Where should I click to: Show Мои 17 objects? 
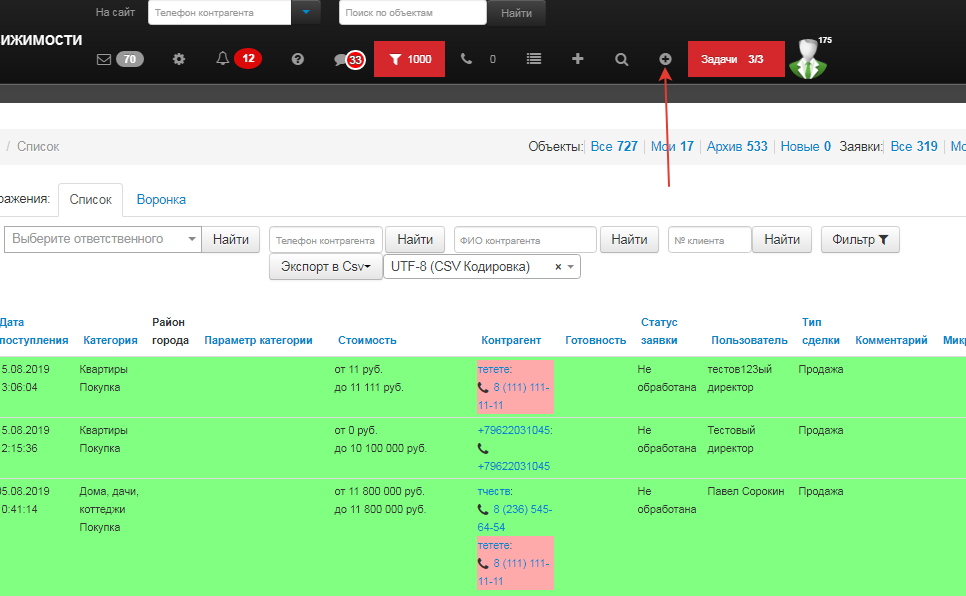(x=672, y=147)
